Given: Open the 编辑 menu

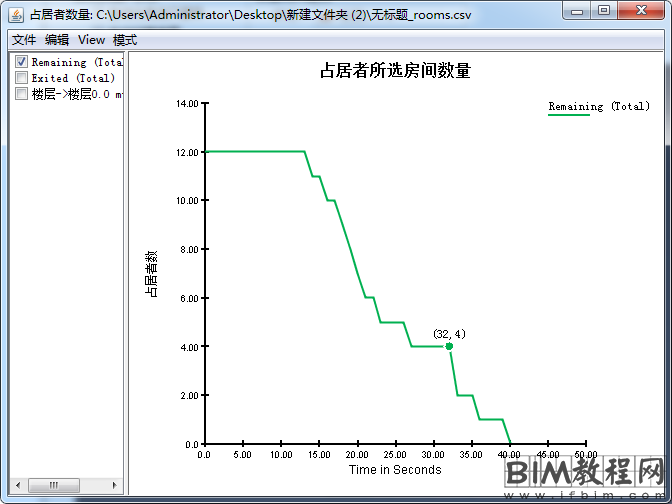Looking at the screenshot, I should click(57, 40).
